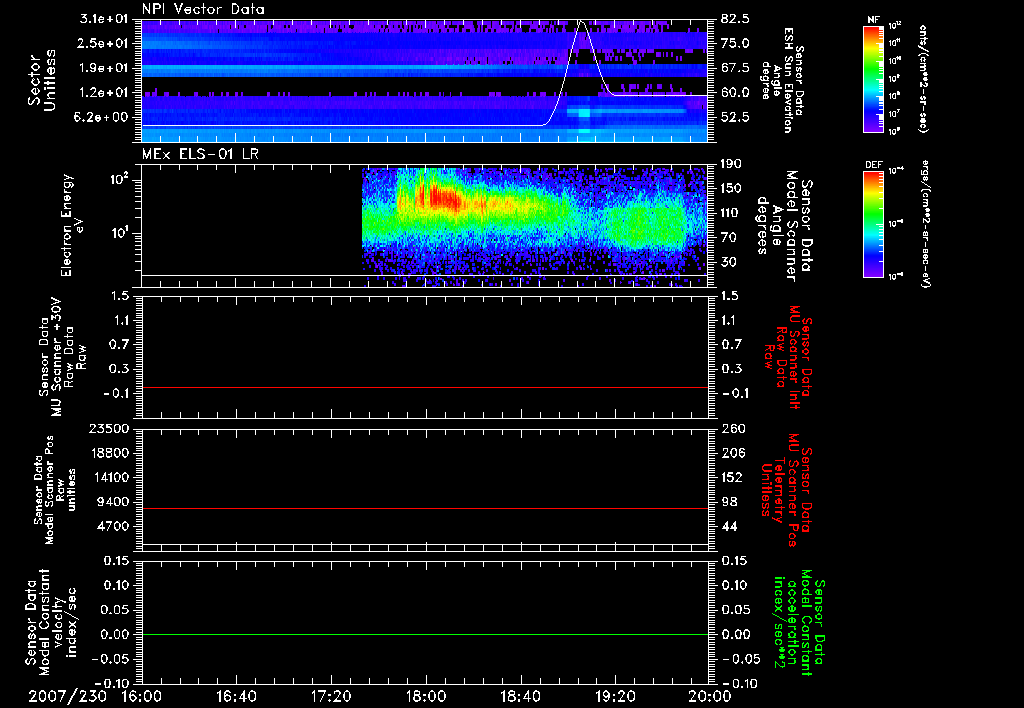Viewport: 1024px width, 708px height.
Task: Click the 190 scanner angle tick value
Action: coord(731,164)
